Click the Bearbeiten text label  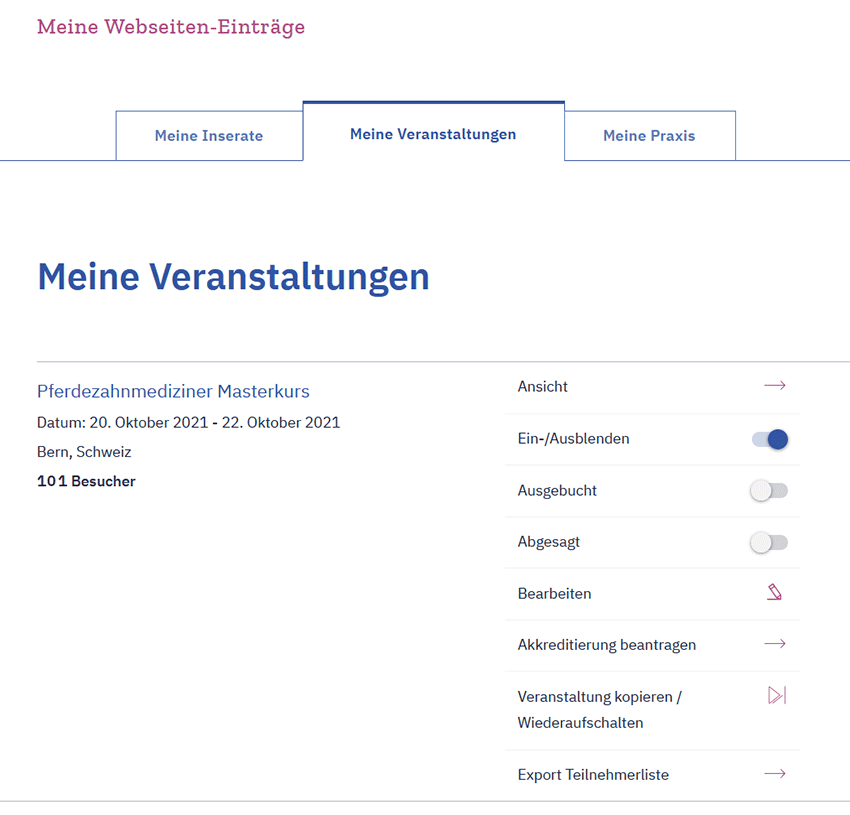(554, 594)
